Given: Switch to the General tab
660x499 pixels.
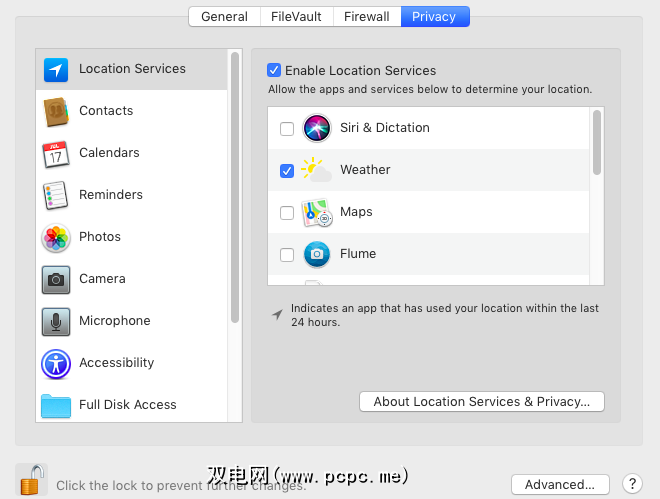Looking at the screenshot, I should coord(224,17).
